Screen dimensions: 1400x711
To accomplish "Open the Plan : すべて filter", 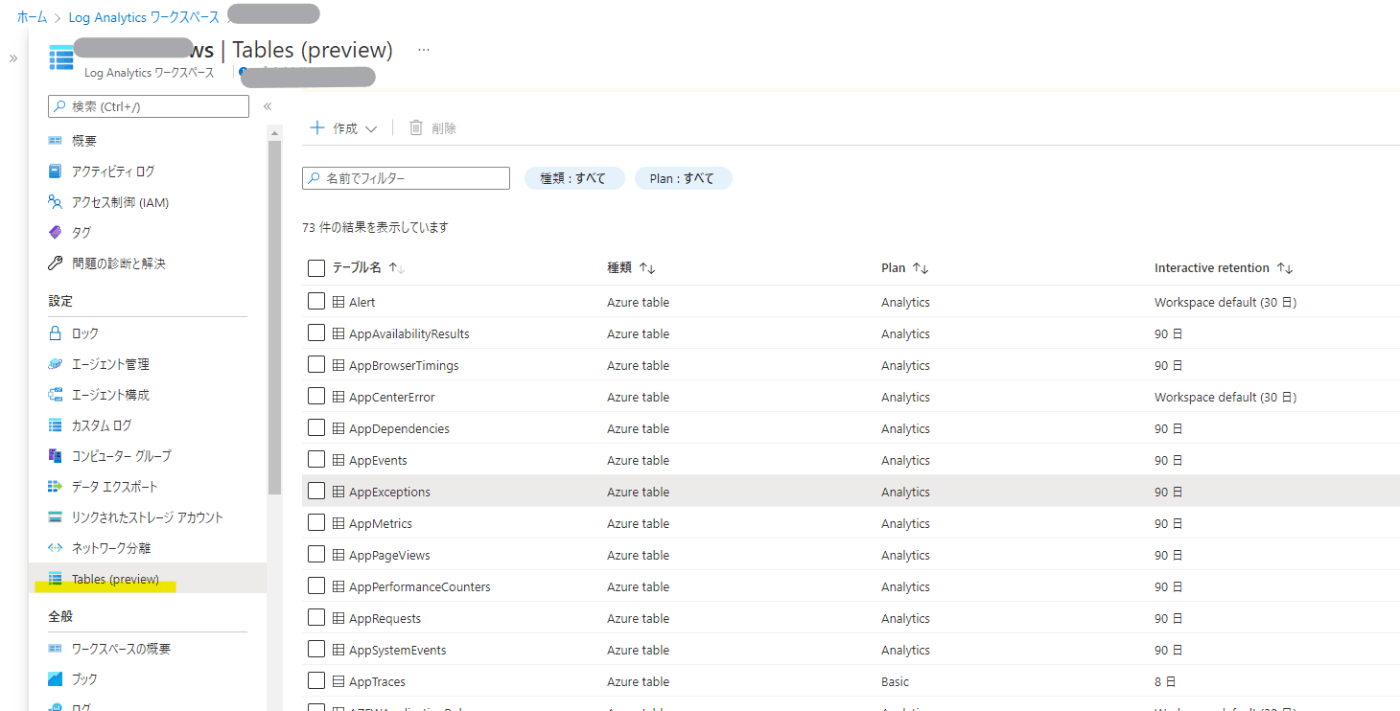I will (683, 178).
